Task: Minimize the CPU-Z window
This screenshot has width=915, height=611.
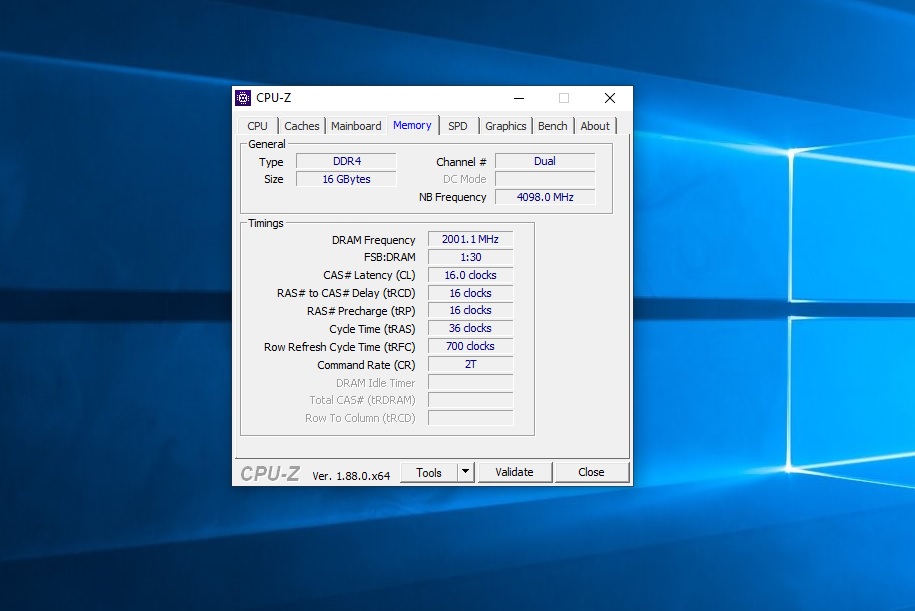Action: (x=519, y=98)
